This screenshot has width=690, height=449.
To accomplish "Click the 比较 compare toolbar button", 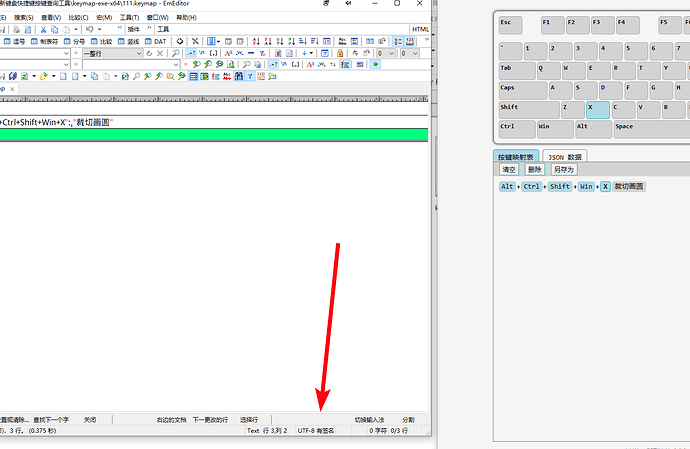I will [100, 41].
